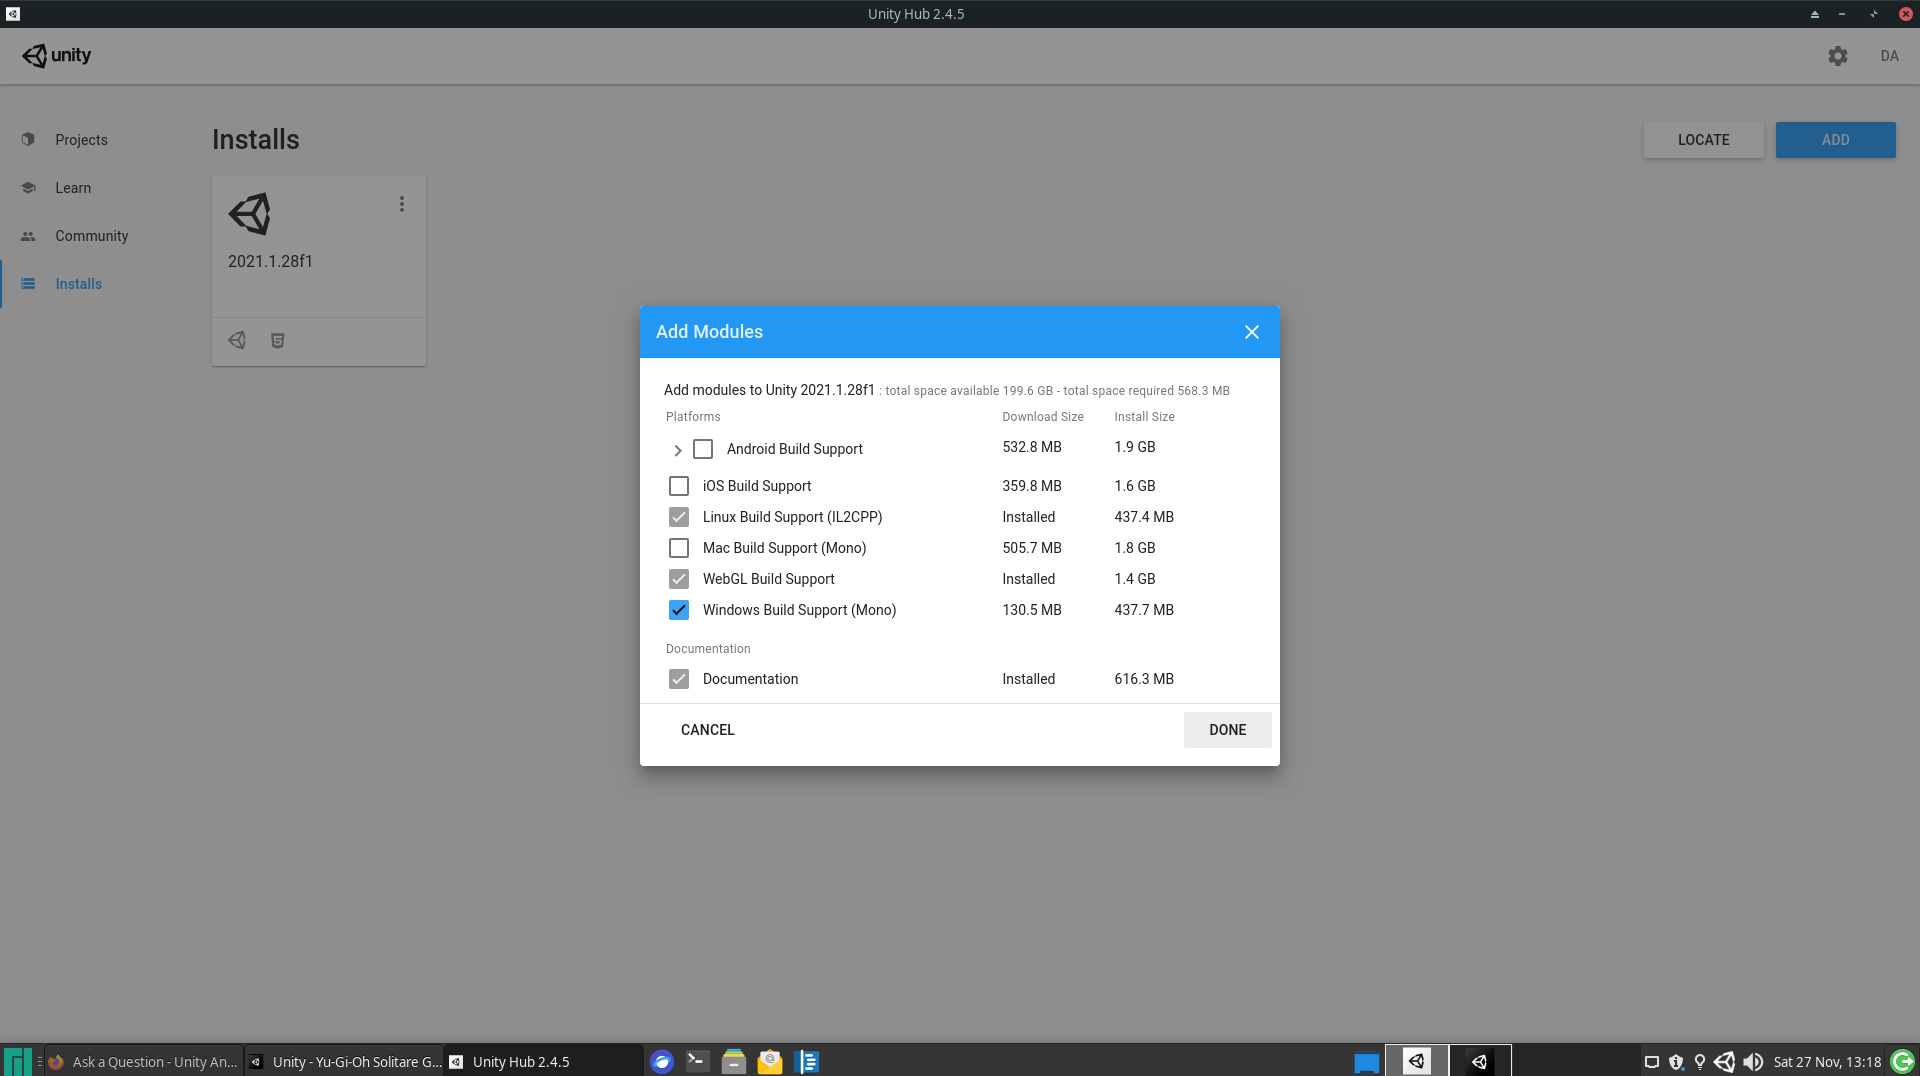This screenshot has width=1920, height=1076.
Task: Launch blue browser icon in taskbar
Action: [662, 1062]
